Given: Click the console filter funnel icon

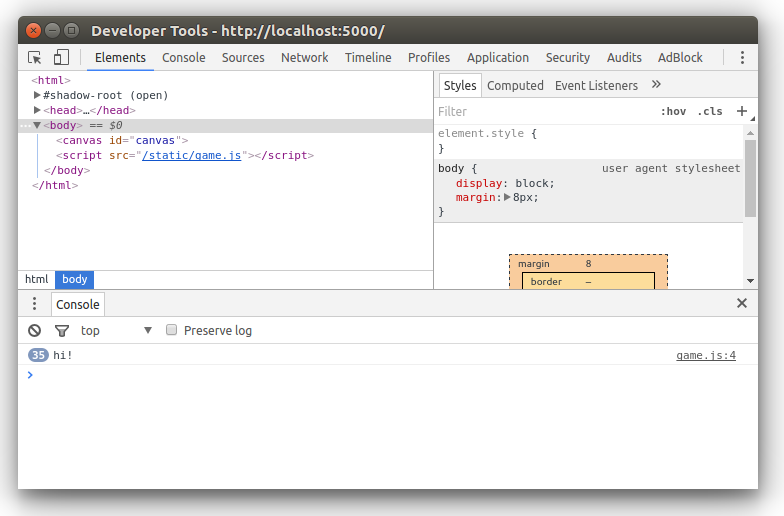Looking at the screenshot, I should click(62, 330).
